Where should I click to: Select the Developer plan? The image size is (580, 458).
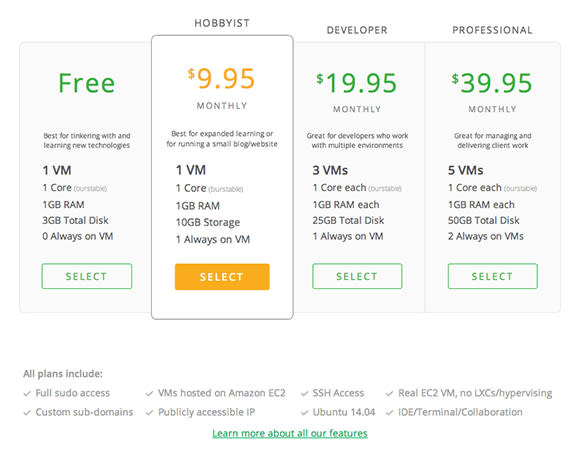pyautogui.click(x=357, y=276)
